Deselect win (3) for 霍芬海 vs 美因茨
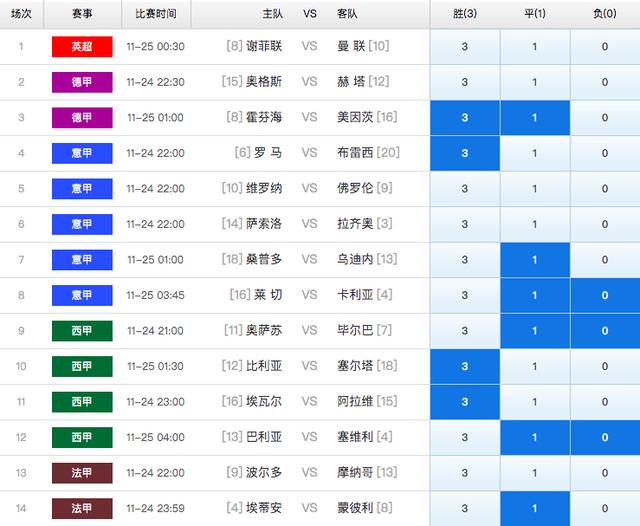Screen dimensions: 640x526 pos(465,118)
